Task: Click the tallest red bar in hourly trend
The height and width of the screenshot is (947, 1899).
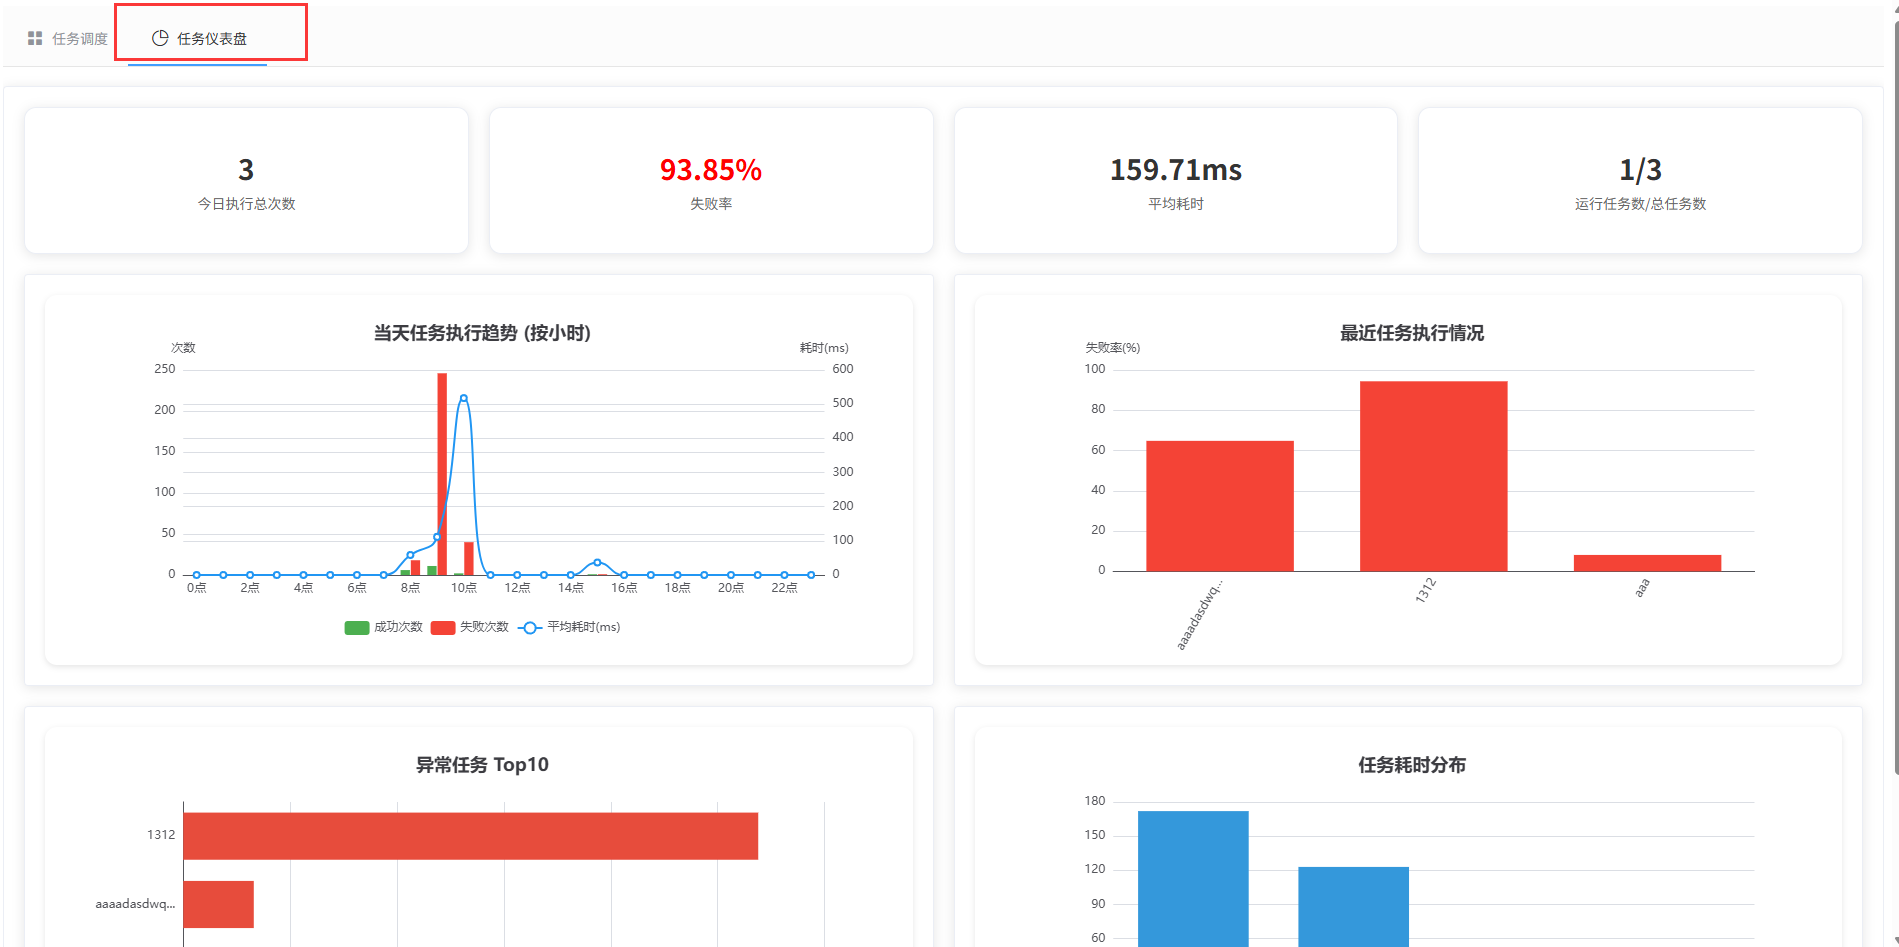Action: [x=442, y=470]
